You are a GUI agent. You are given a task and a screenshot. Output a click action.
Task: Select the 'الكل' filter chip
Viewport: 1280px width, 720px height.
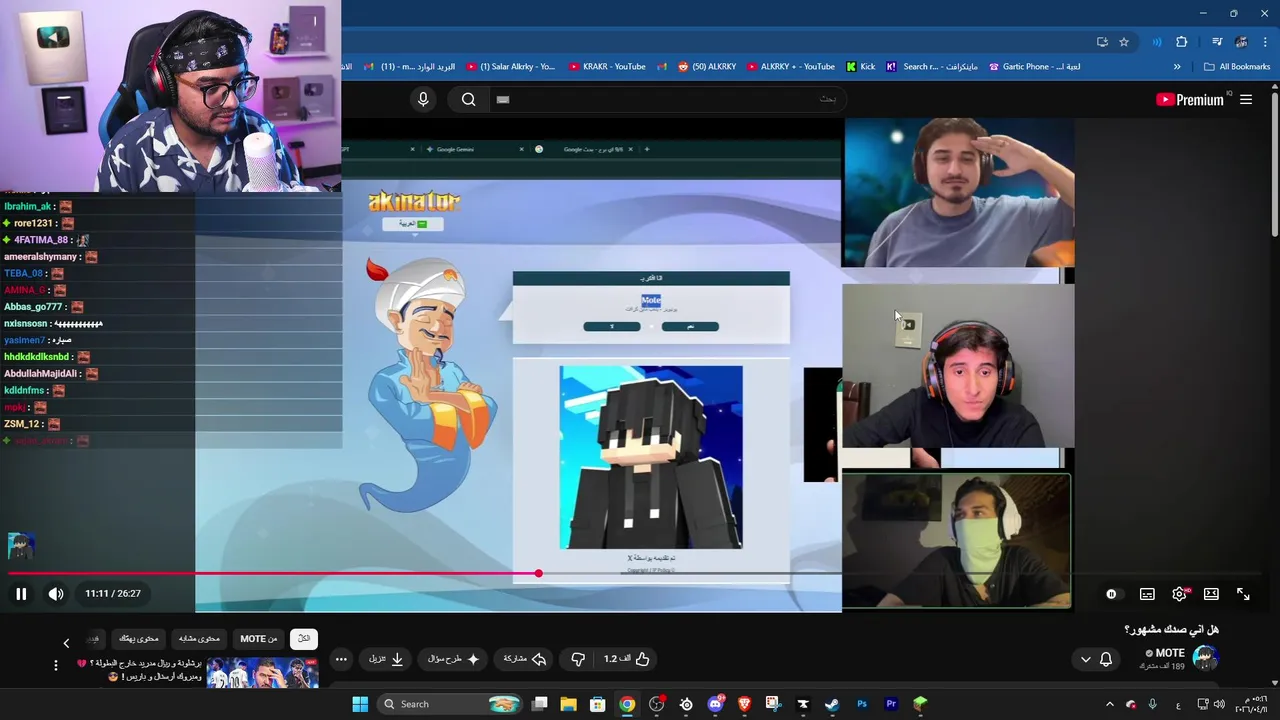(x=304, y=638)
